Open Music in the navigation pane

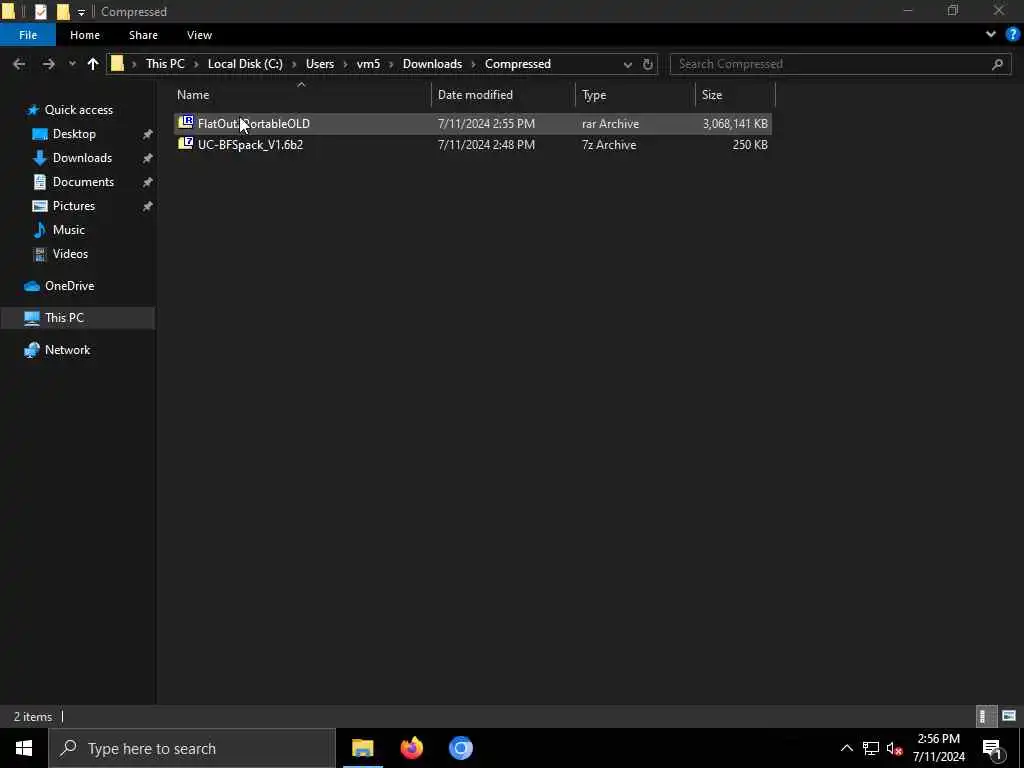click(69, 230)
